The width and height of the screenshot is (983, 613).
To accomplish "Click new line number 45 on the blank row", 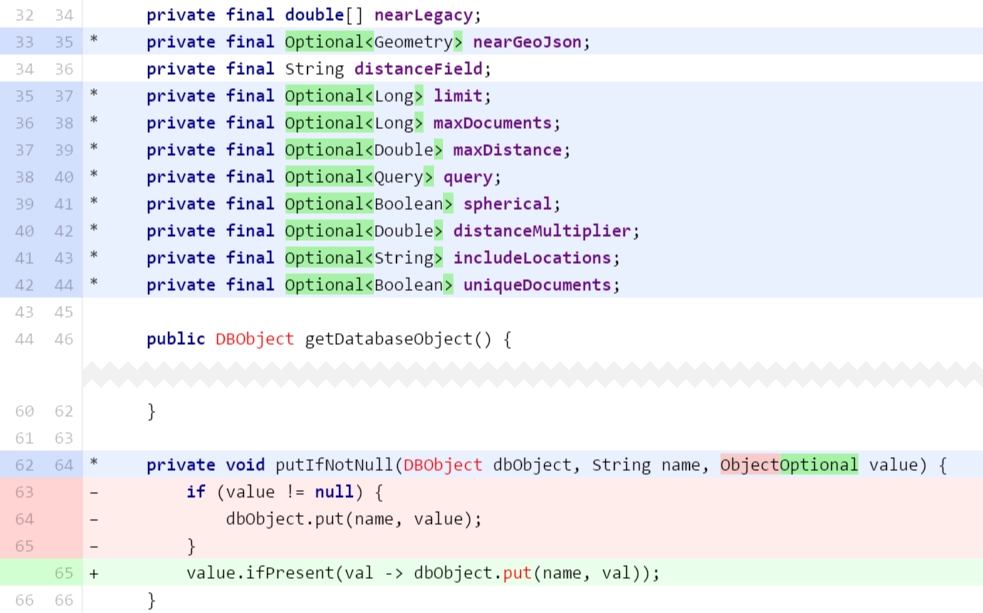I will [x=63, y=312].
